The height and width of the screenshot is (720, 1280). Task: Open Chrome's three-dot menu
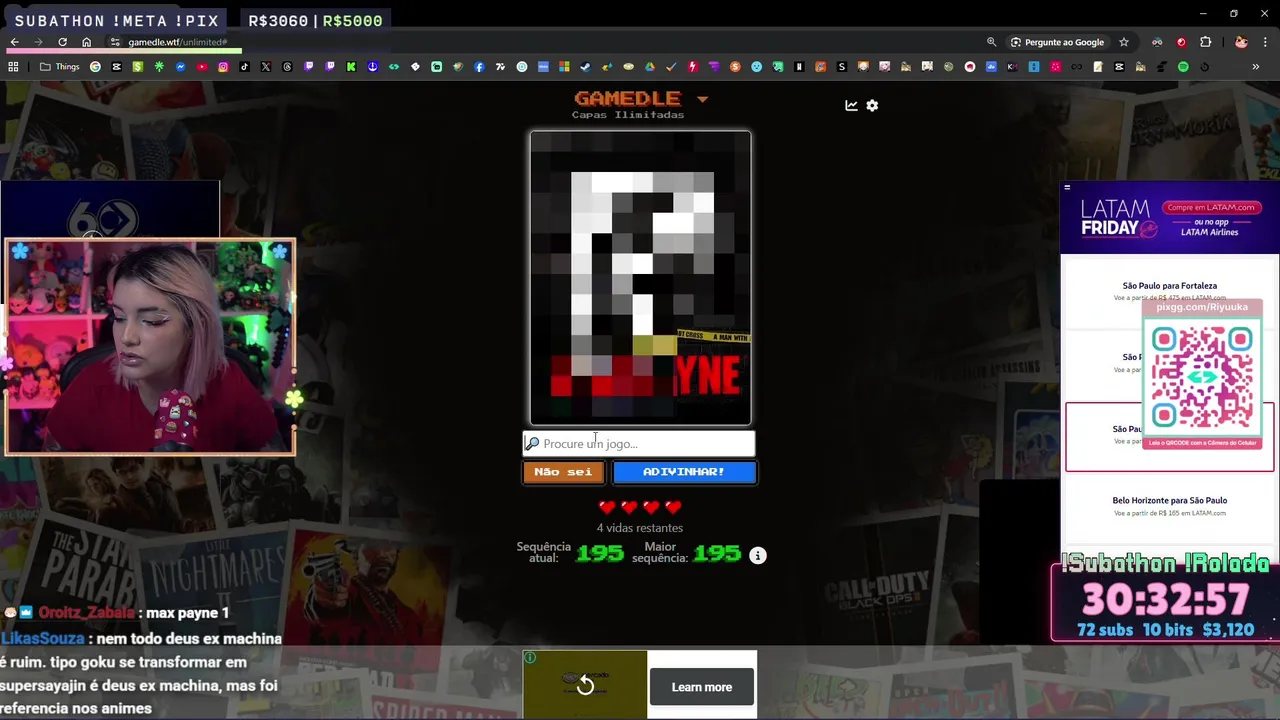tap(1265, 42)
